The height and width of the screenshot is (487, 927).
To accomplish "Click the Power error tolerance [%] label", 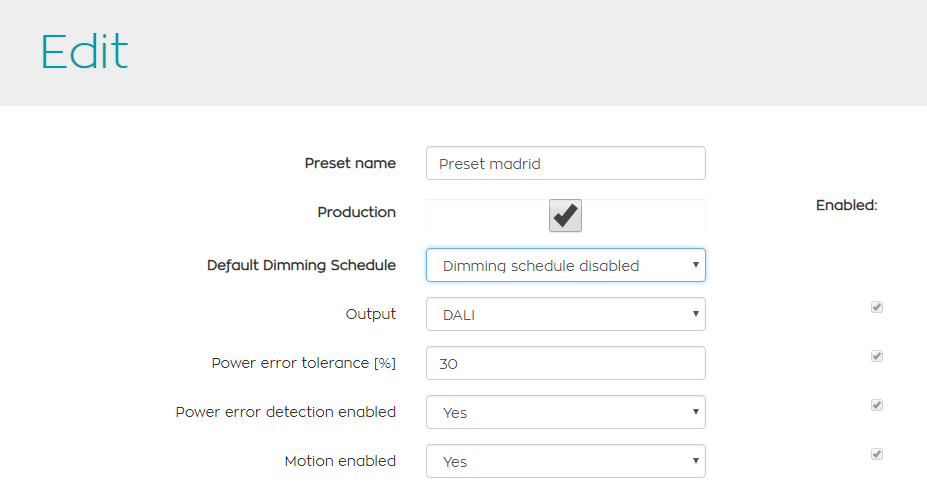I will (303, 363).
